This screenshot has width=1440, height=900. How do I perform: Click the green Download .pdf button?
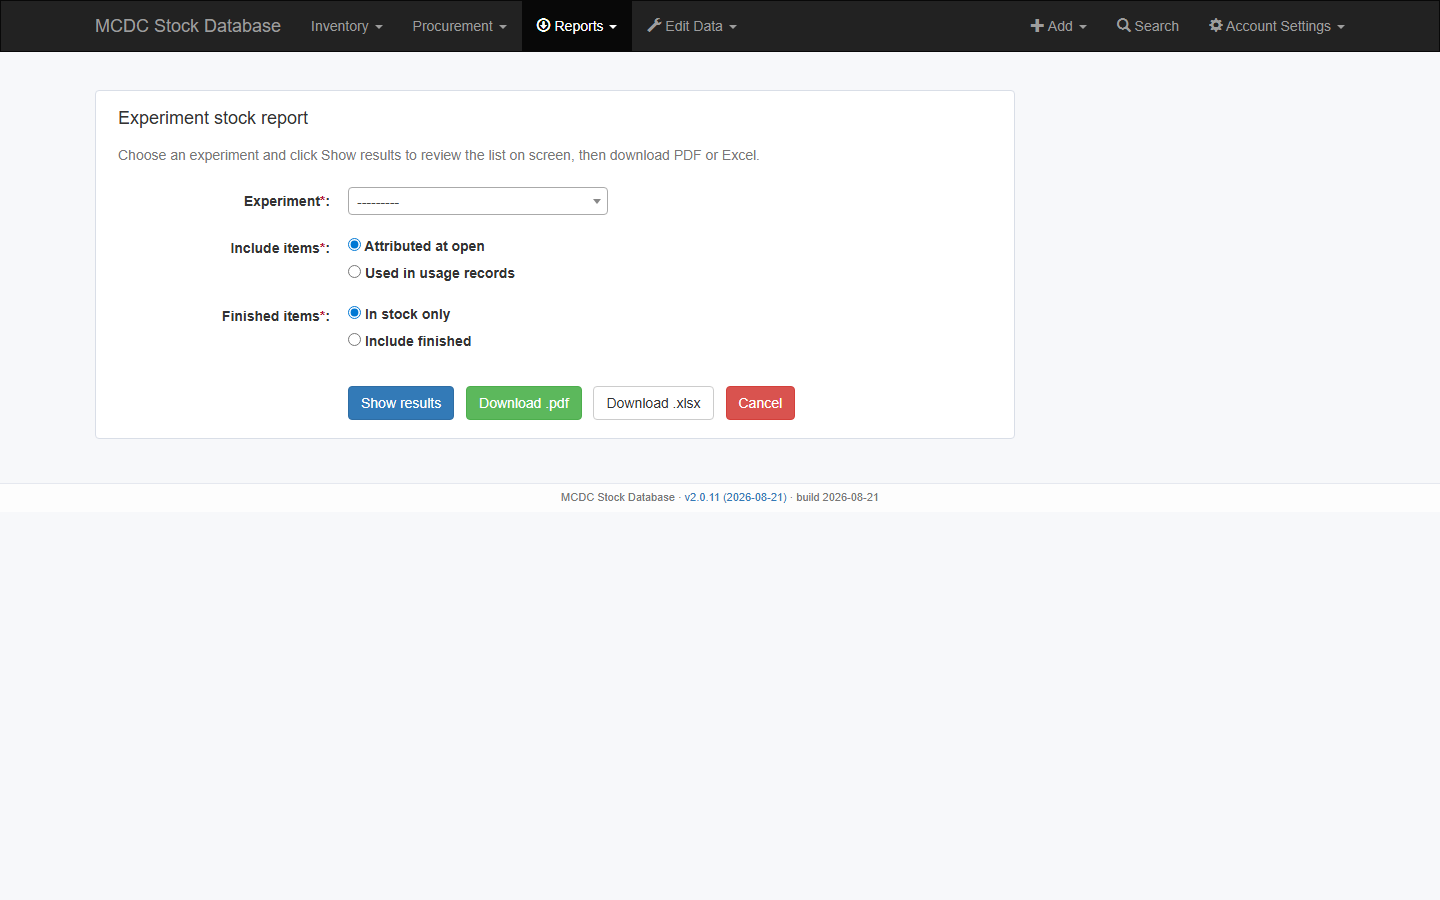click(524, 403)
